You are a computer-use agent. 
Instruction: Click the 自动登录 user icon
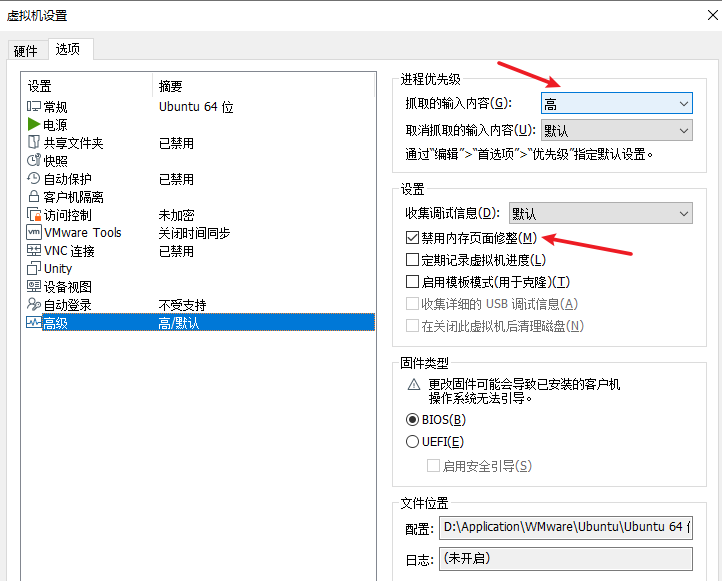coord(34,304)
